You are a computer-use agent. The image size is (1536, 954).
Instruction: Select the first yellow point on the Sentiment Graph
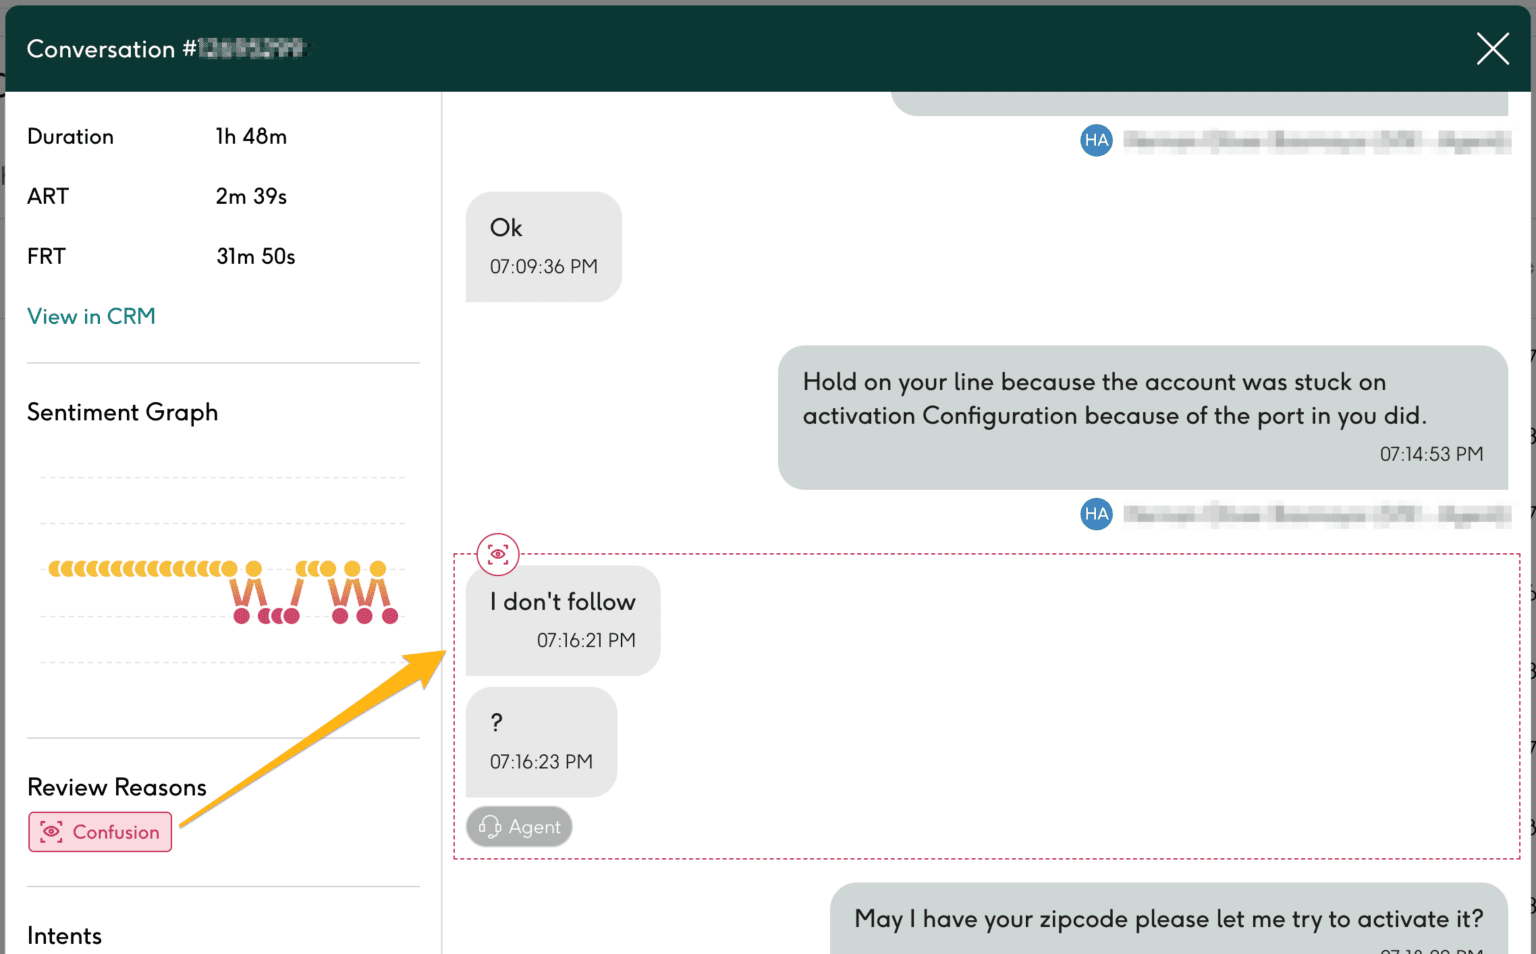53,568
